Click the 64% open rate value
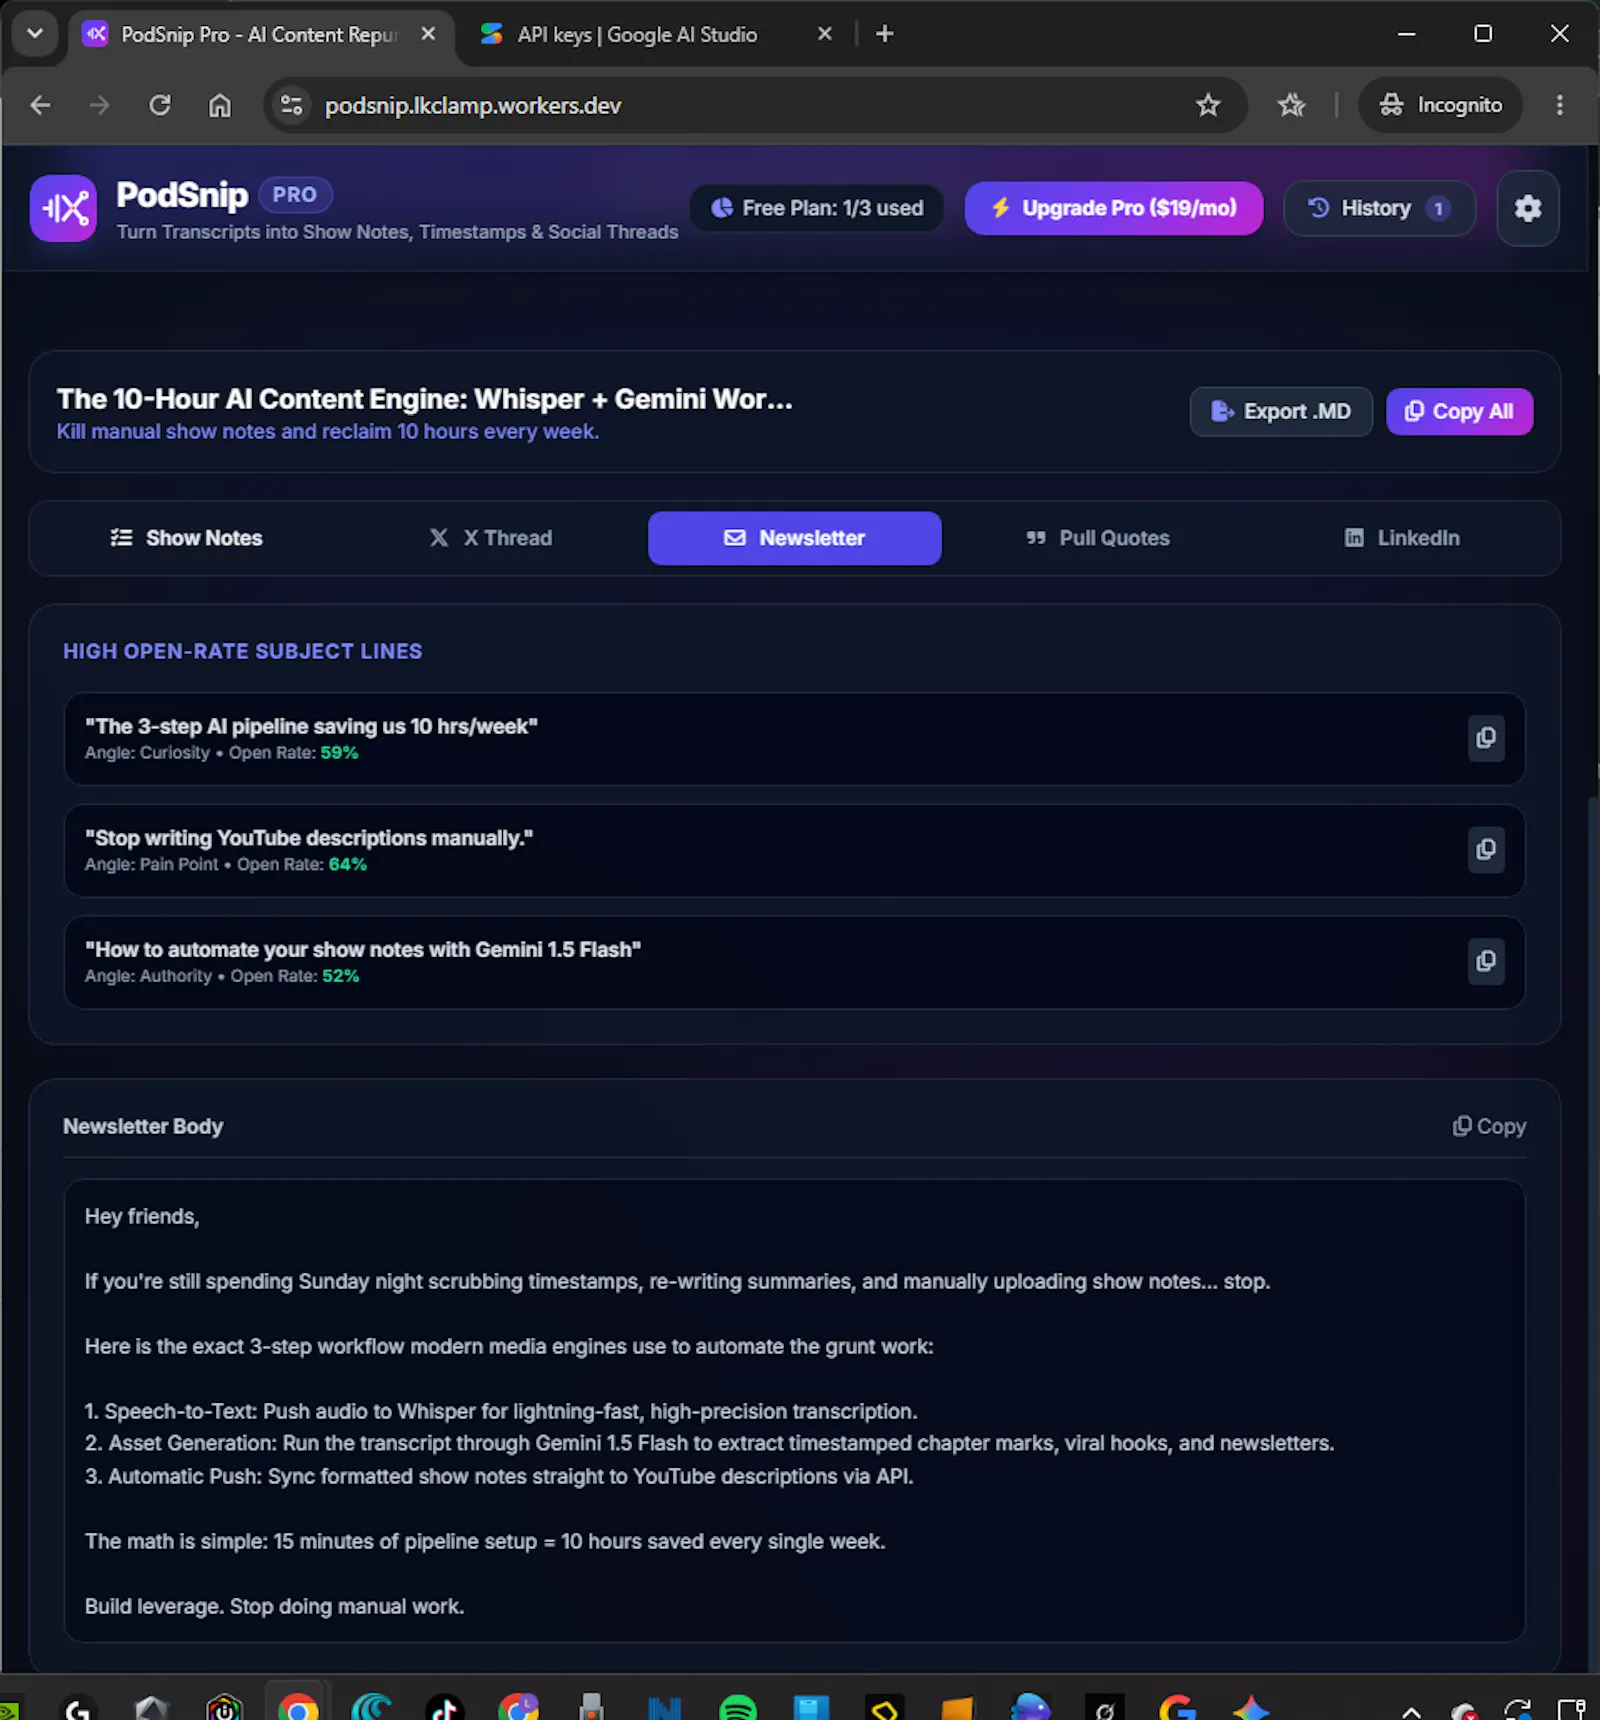1600x1720 pixels. click(x=347, y=865)
